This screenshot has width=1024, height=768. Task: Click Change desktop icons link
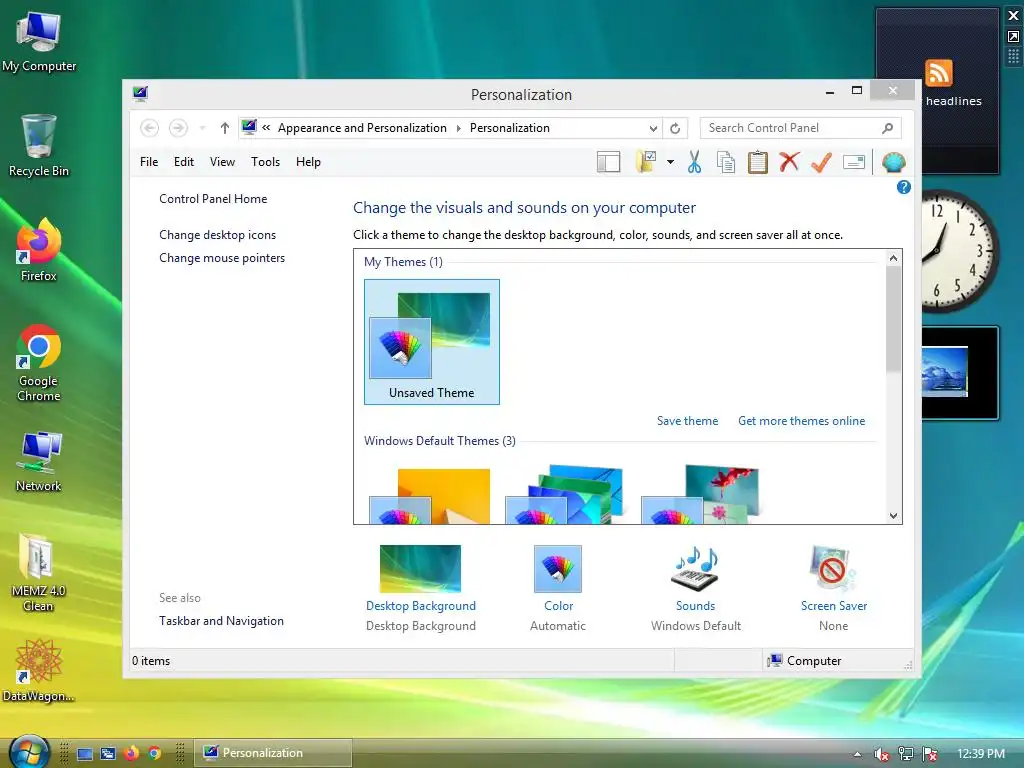tap(217, 234)
